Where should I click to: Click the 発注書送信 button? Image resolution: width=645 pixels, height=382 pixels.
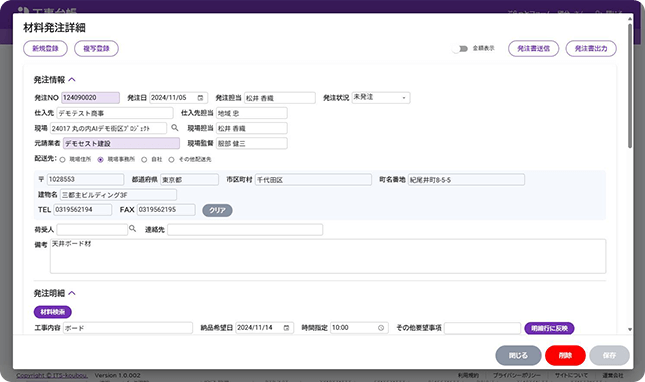click(534, 49)
